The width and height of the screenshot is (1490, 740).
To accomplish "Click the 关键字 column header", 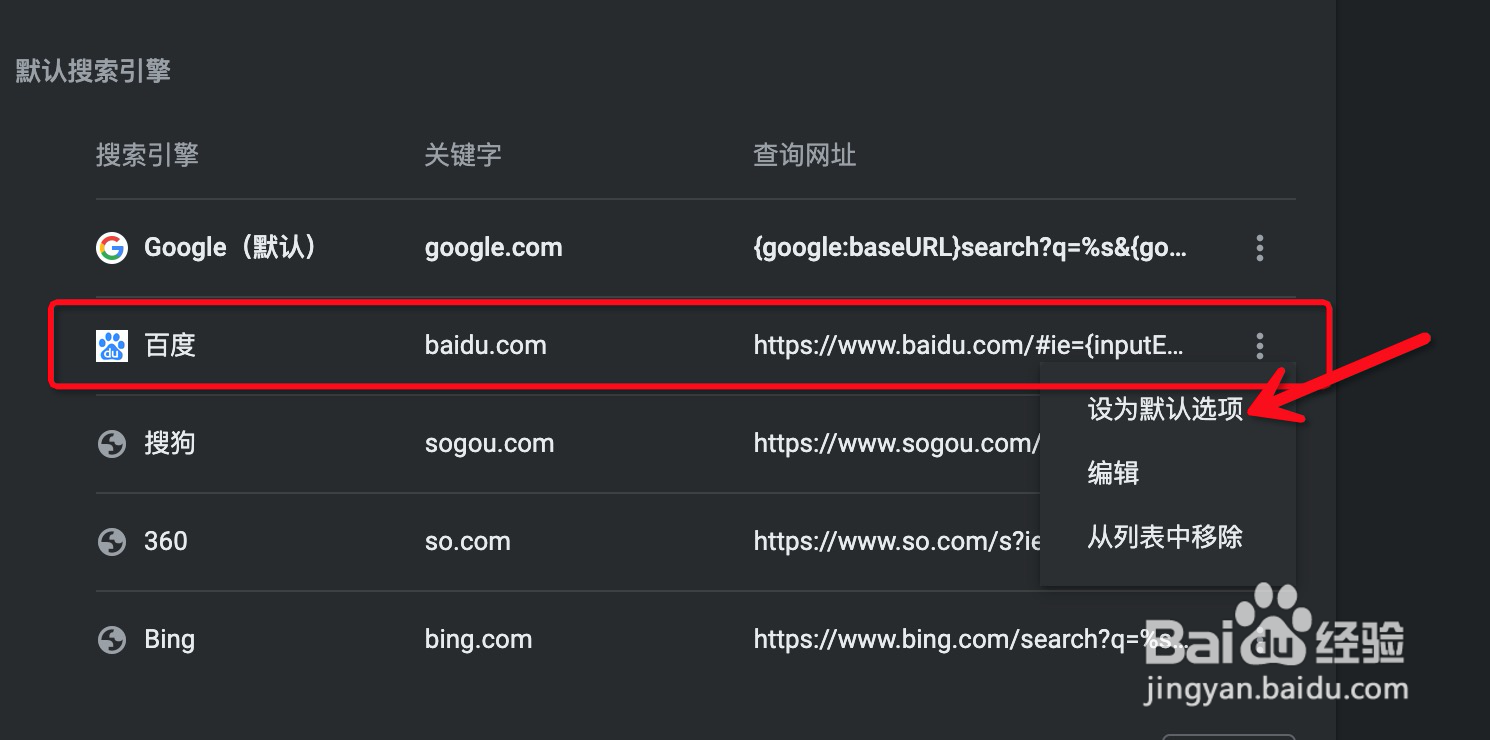I will pos(463,155).
